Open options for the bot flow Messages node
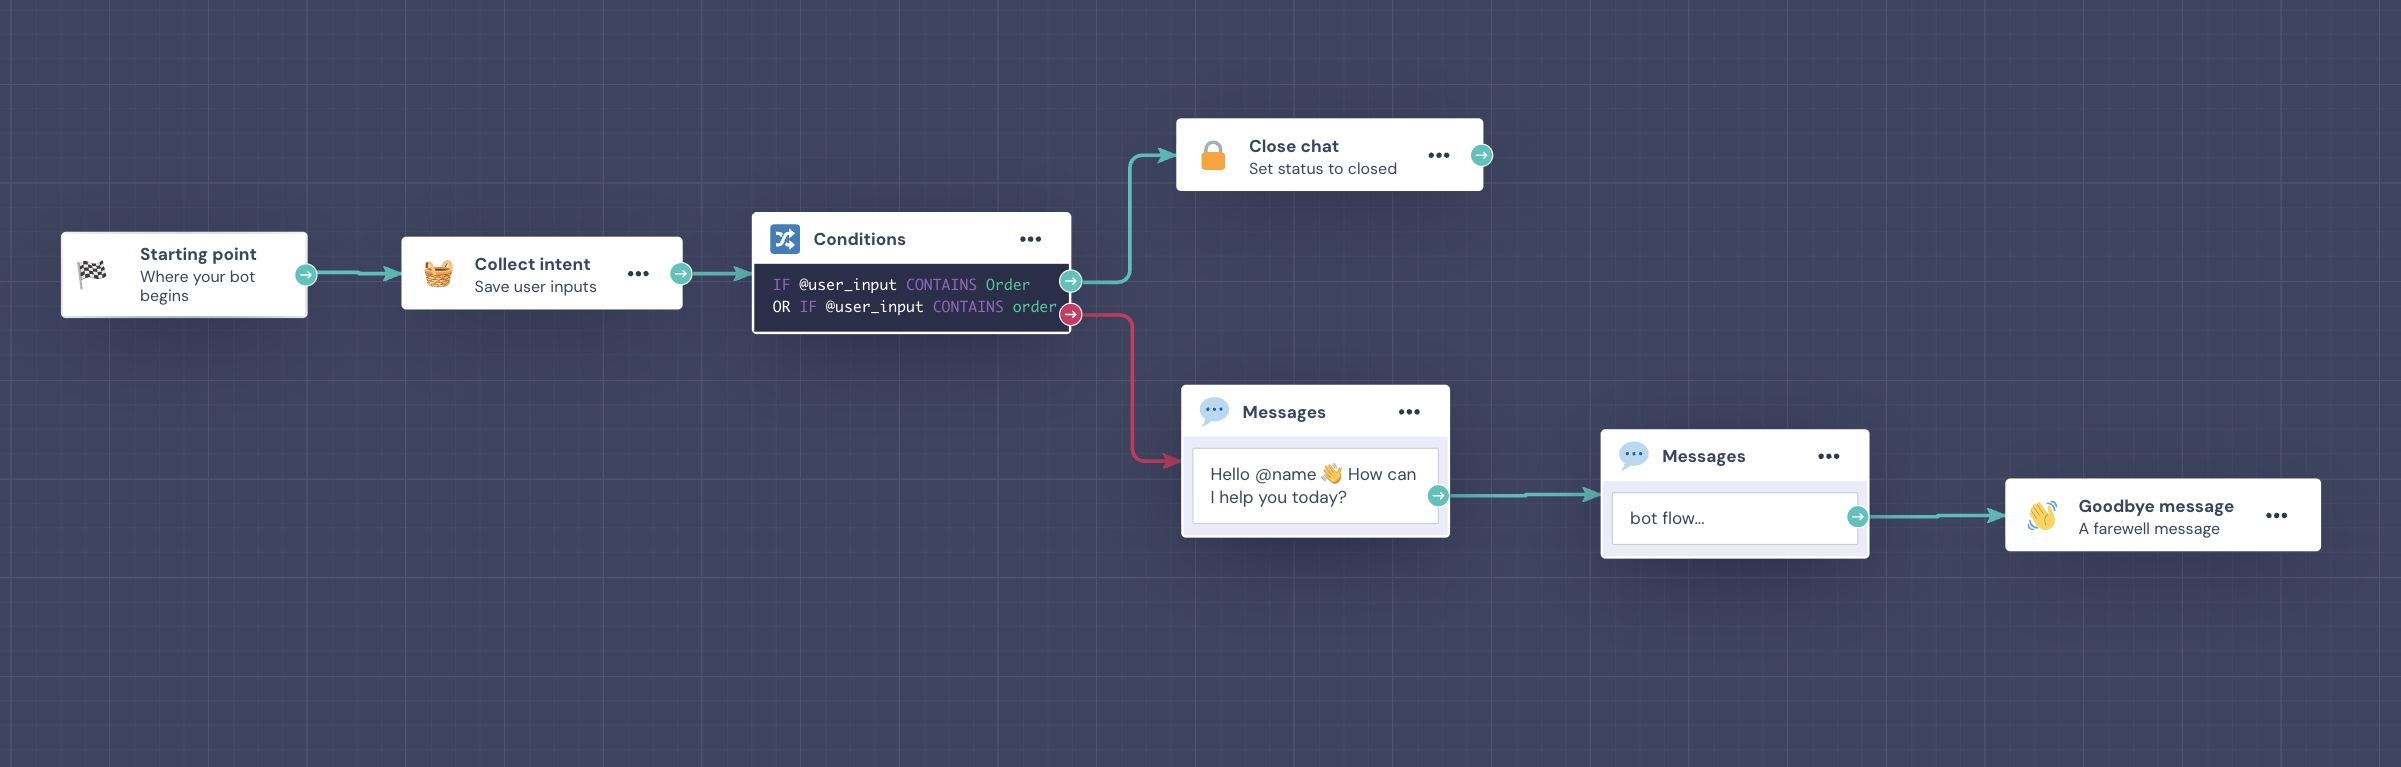Viewport: 2401px width, 767px height. 1828,456
